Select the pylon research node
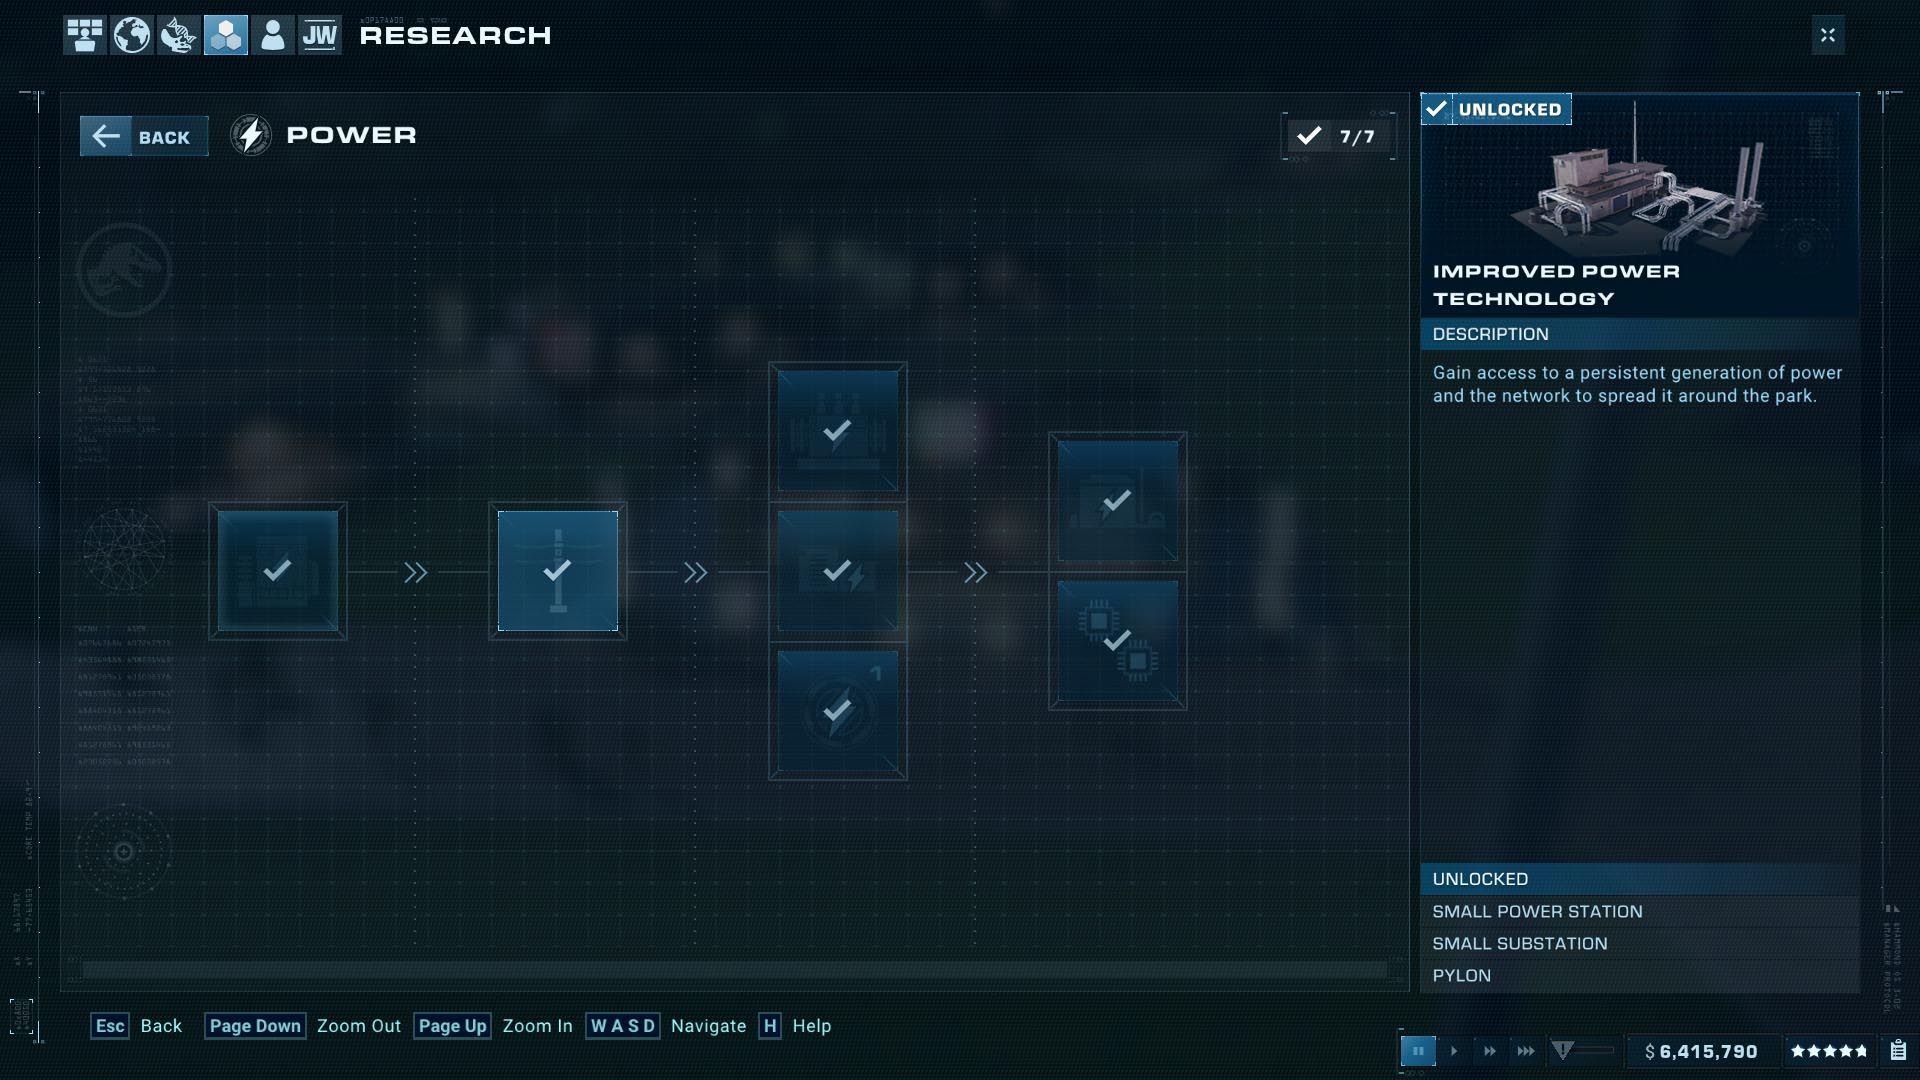The height and width of the screenshot is (1080, 1920). click(x=558, y=571)
